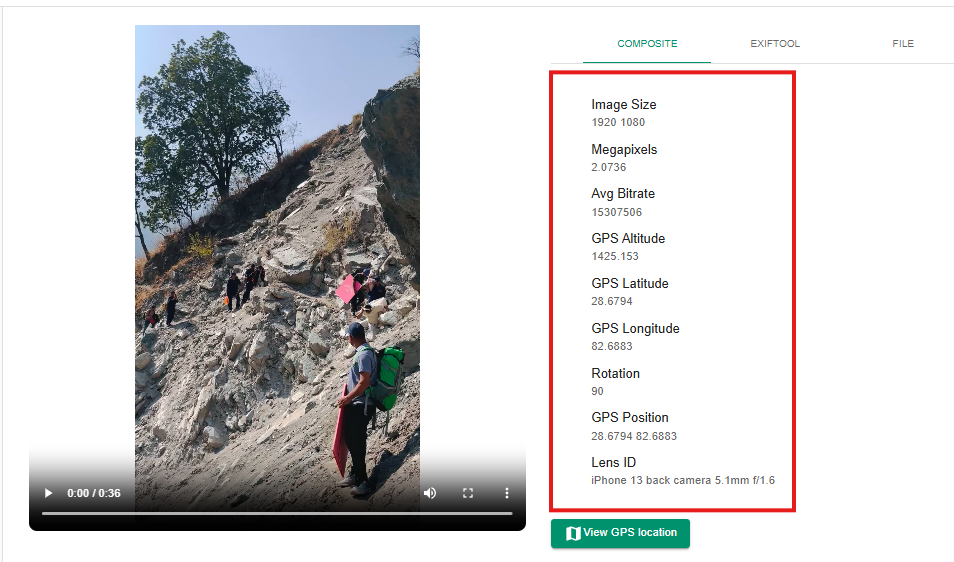
Task: Click the Avg Bitrate value 15307506
Action: 616,212
